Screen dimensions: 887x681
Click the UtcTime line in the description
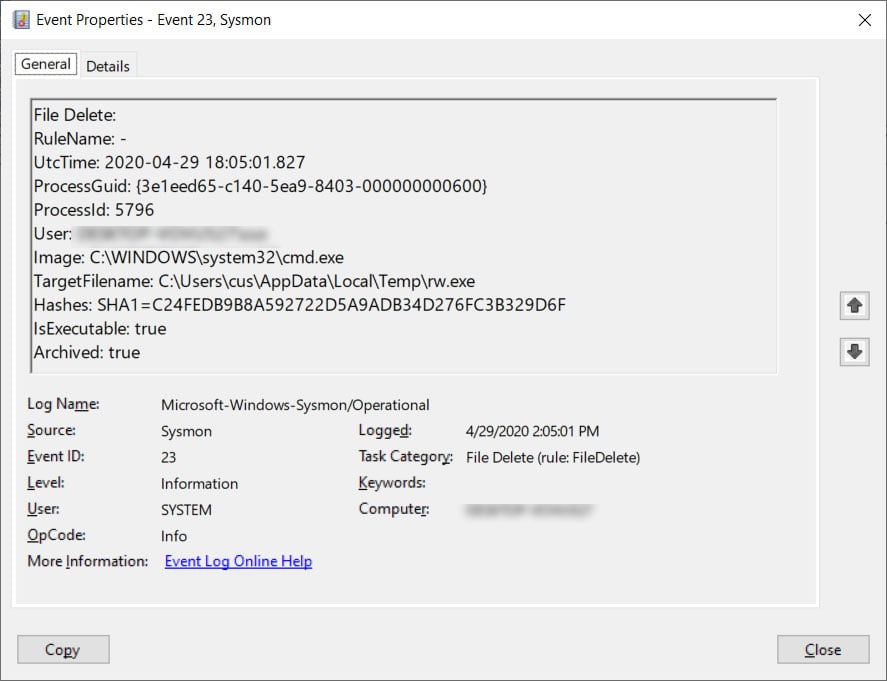pos(170,162)
